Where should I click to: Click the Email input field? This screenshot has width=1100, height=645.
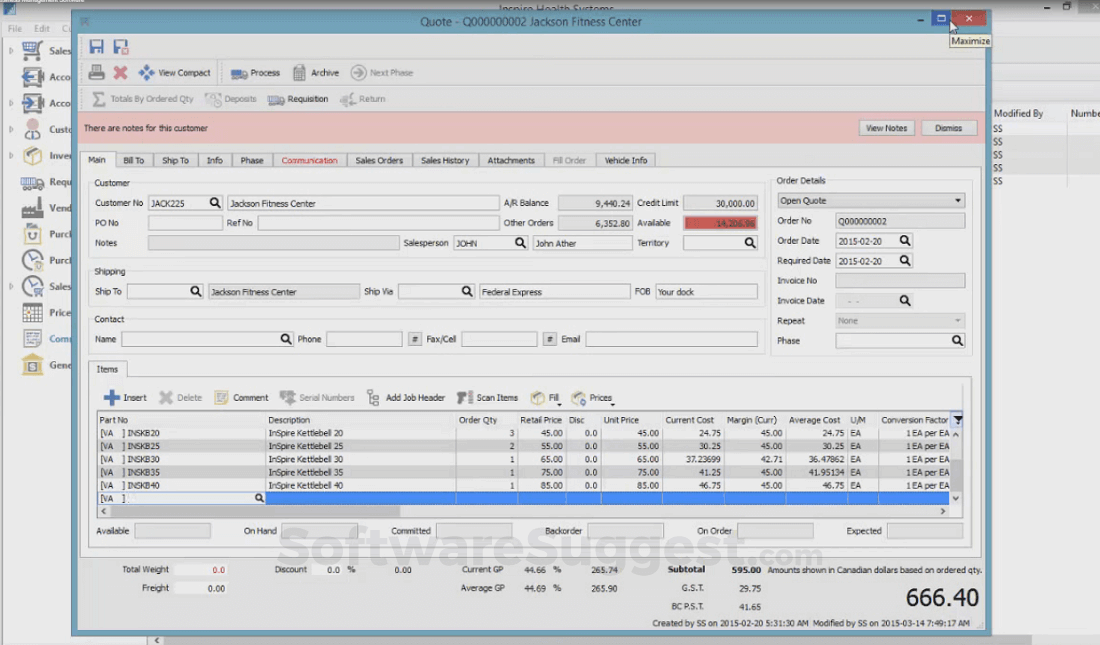(671, 339)
